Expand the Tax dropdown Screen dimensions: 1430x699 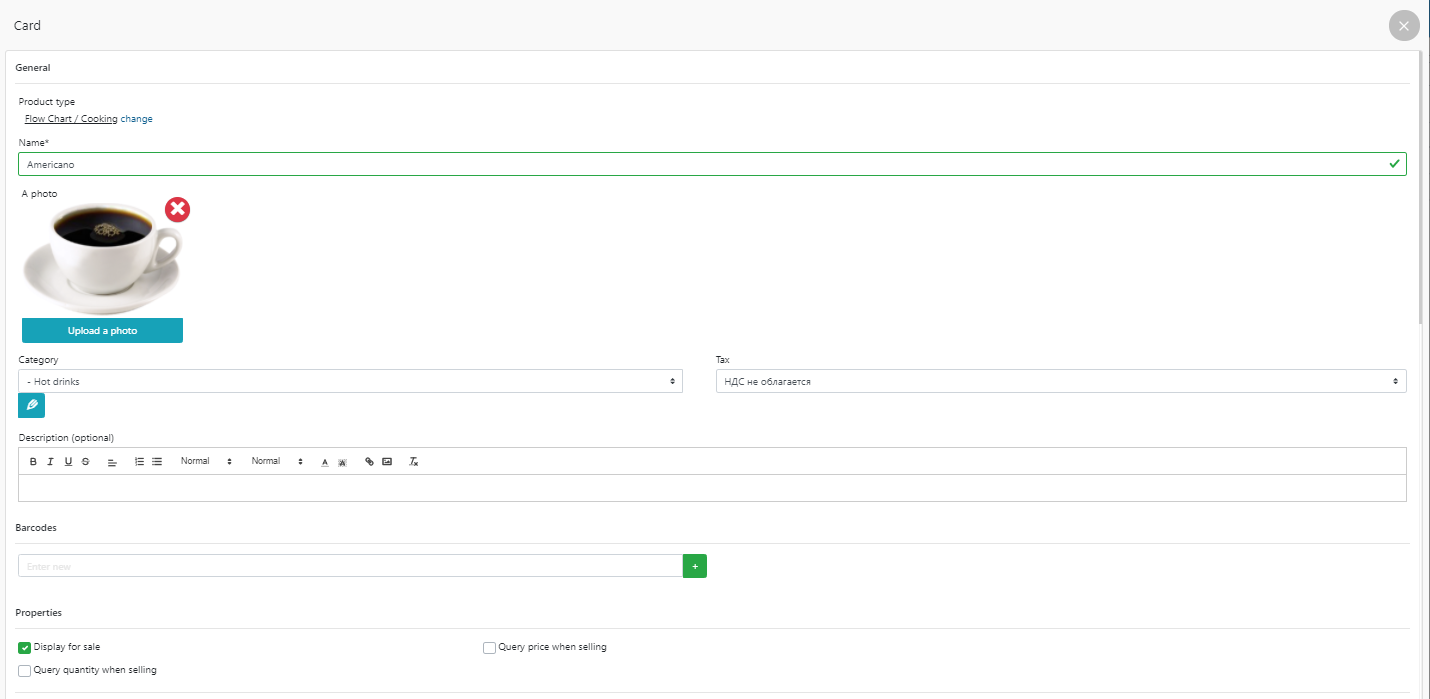click(1060, 382)
